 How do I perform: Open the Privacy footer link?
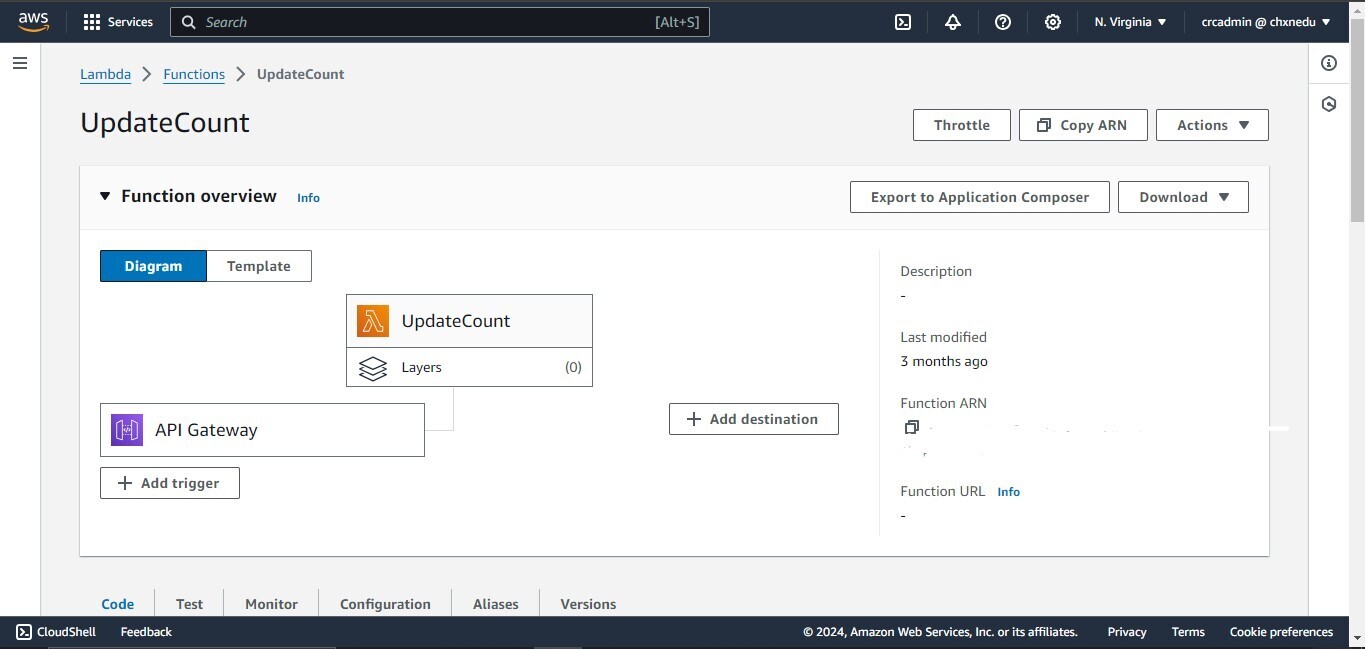tap(1127, 632)
